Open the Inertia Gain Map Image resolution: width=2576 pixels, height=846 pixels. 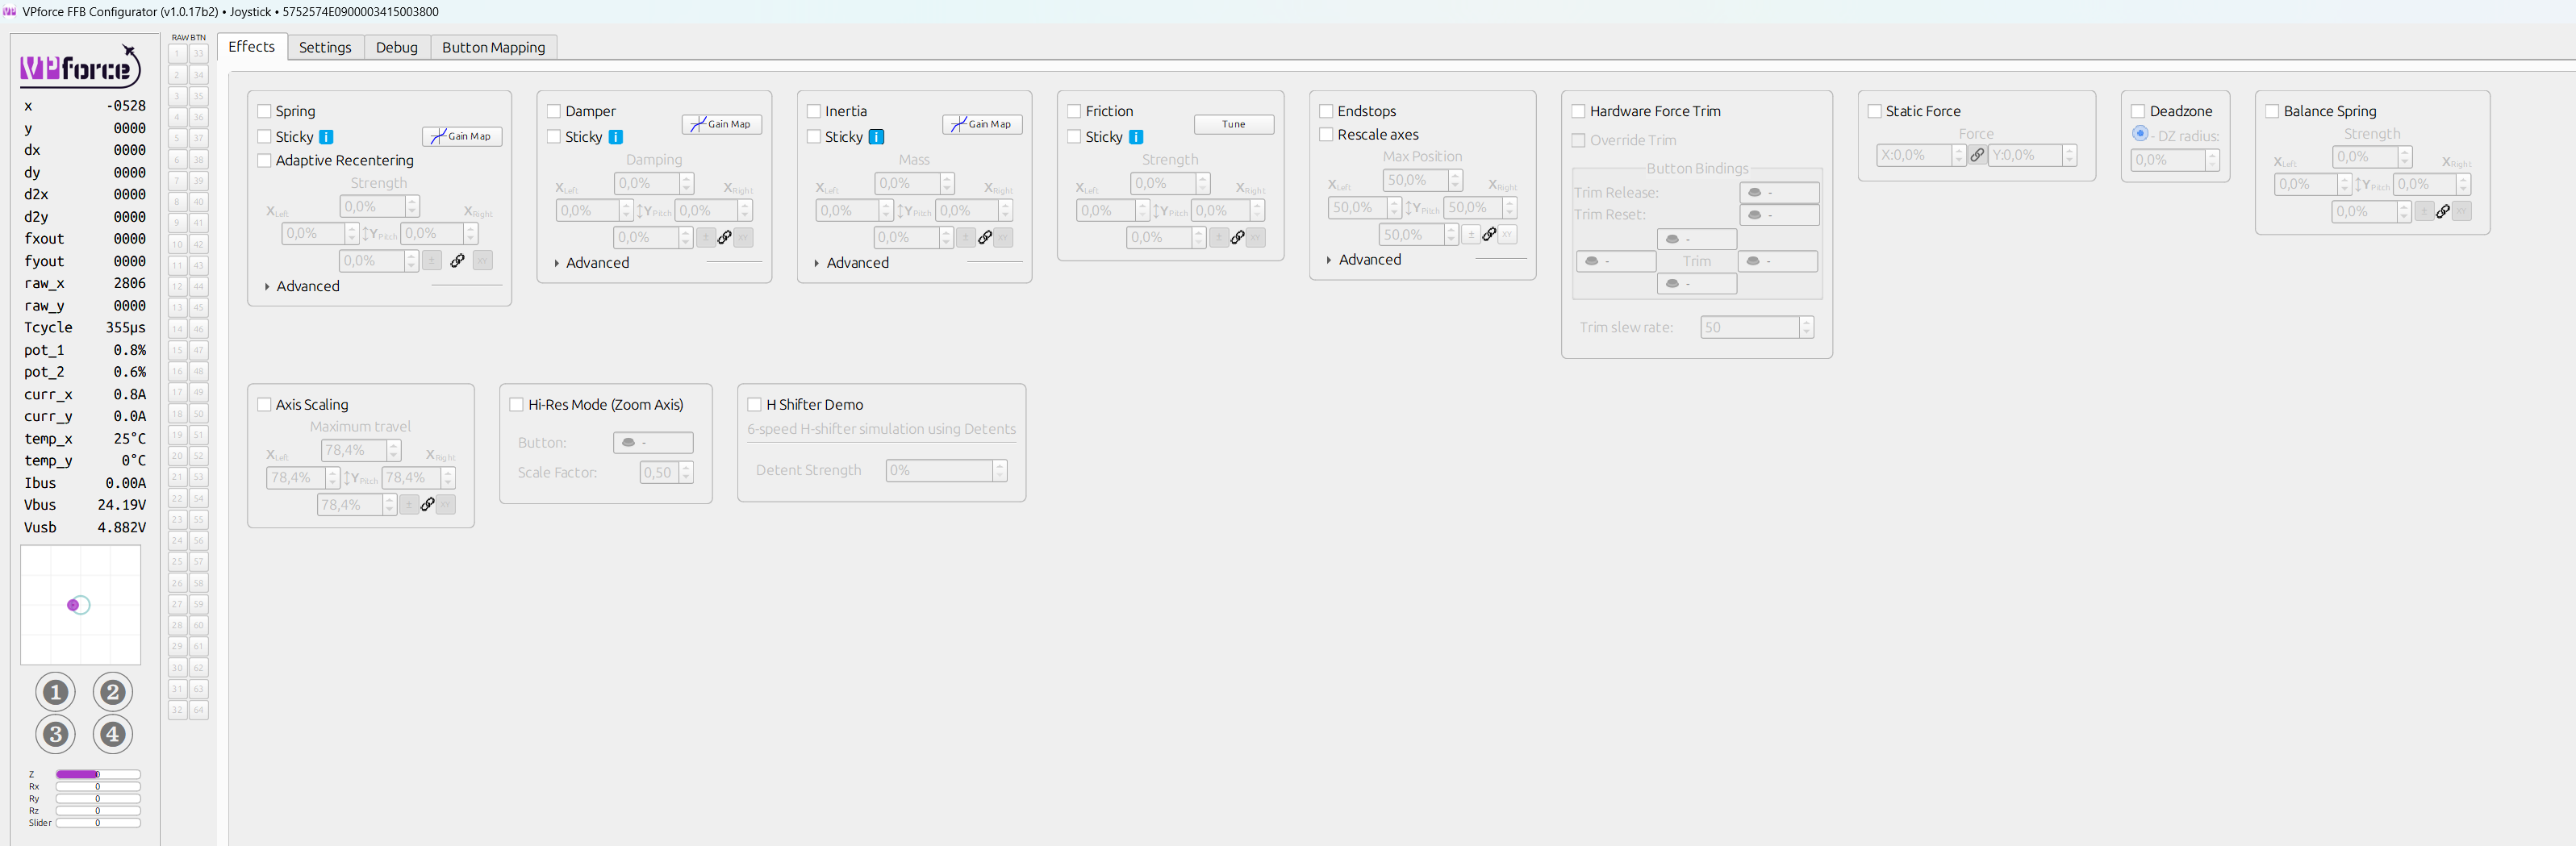click(982, 125)
